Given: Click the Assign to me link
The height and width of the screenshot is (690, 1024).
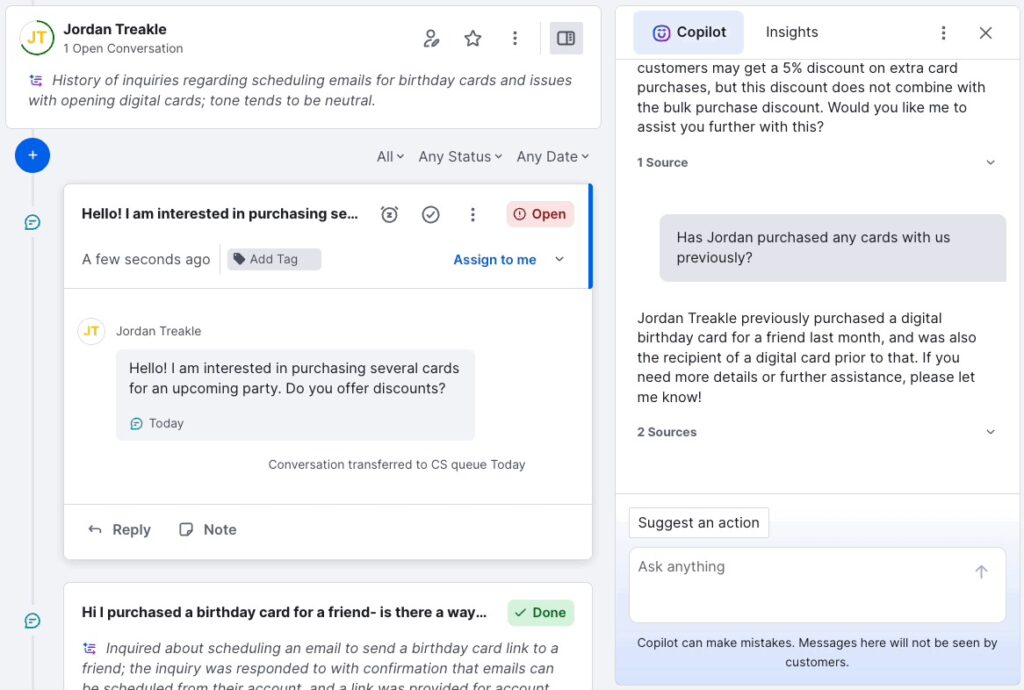Looking at the screenshot, I should (x=495, y=260).
